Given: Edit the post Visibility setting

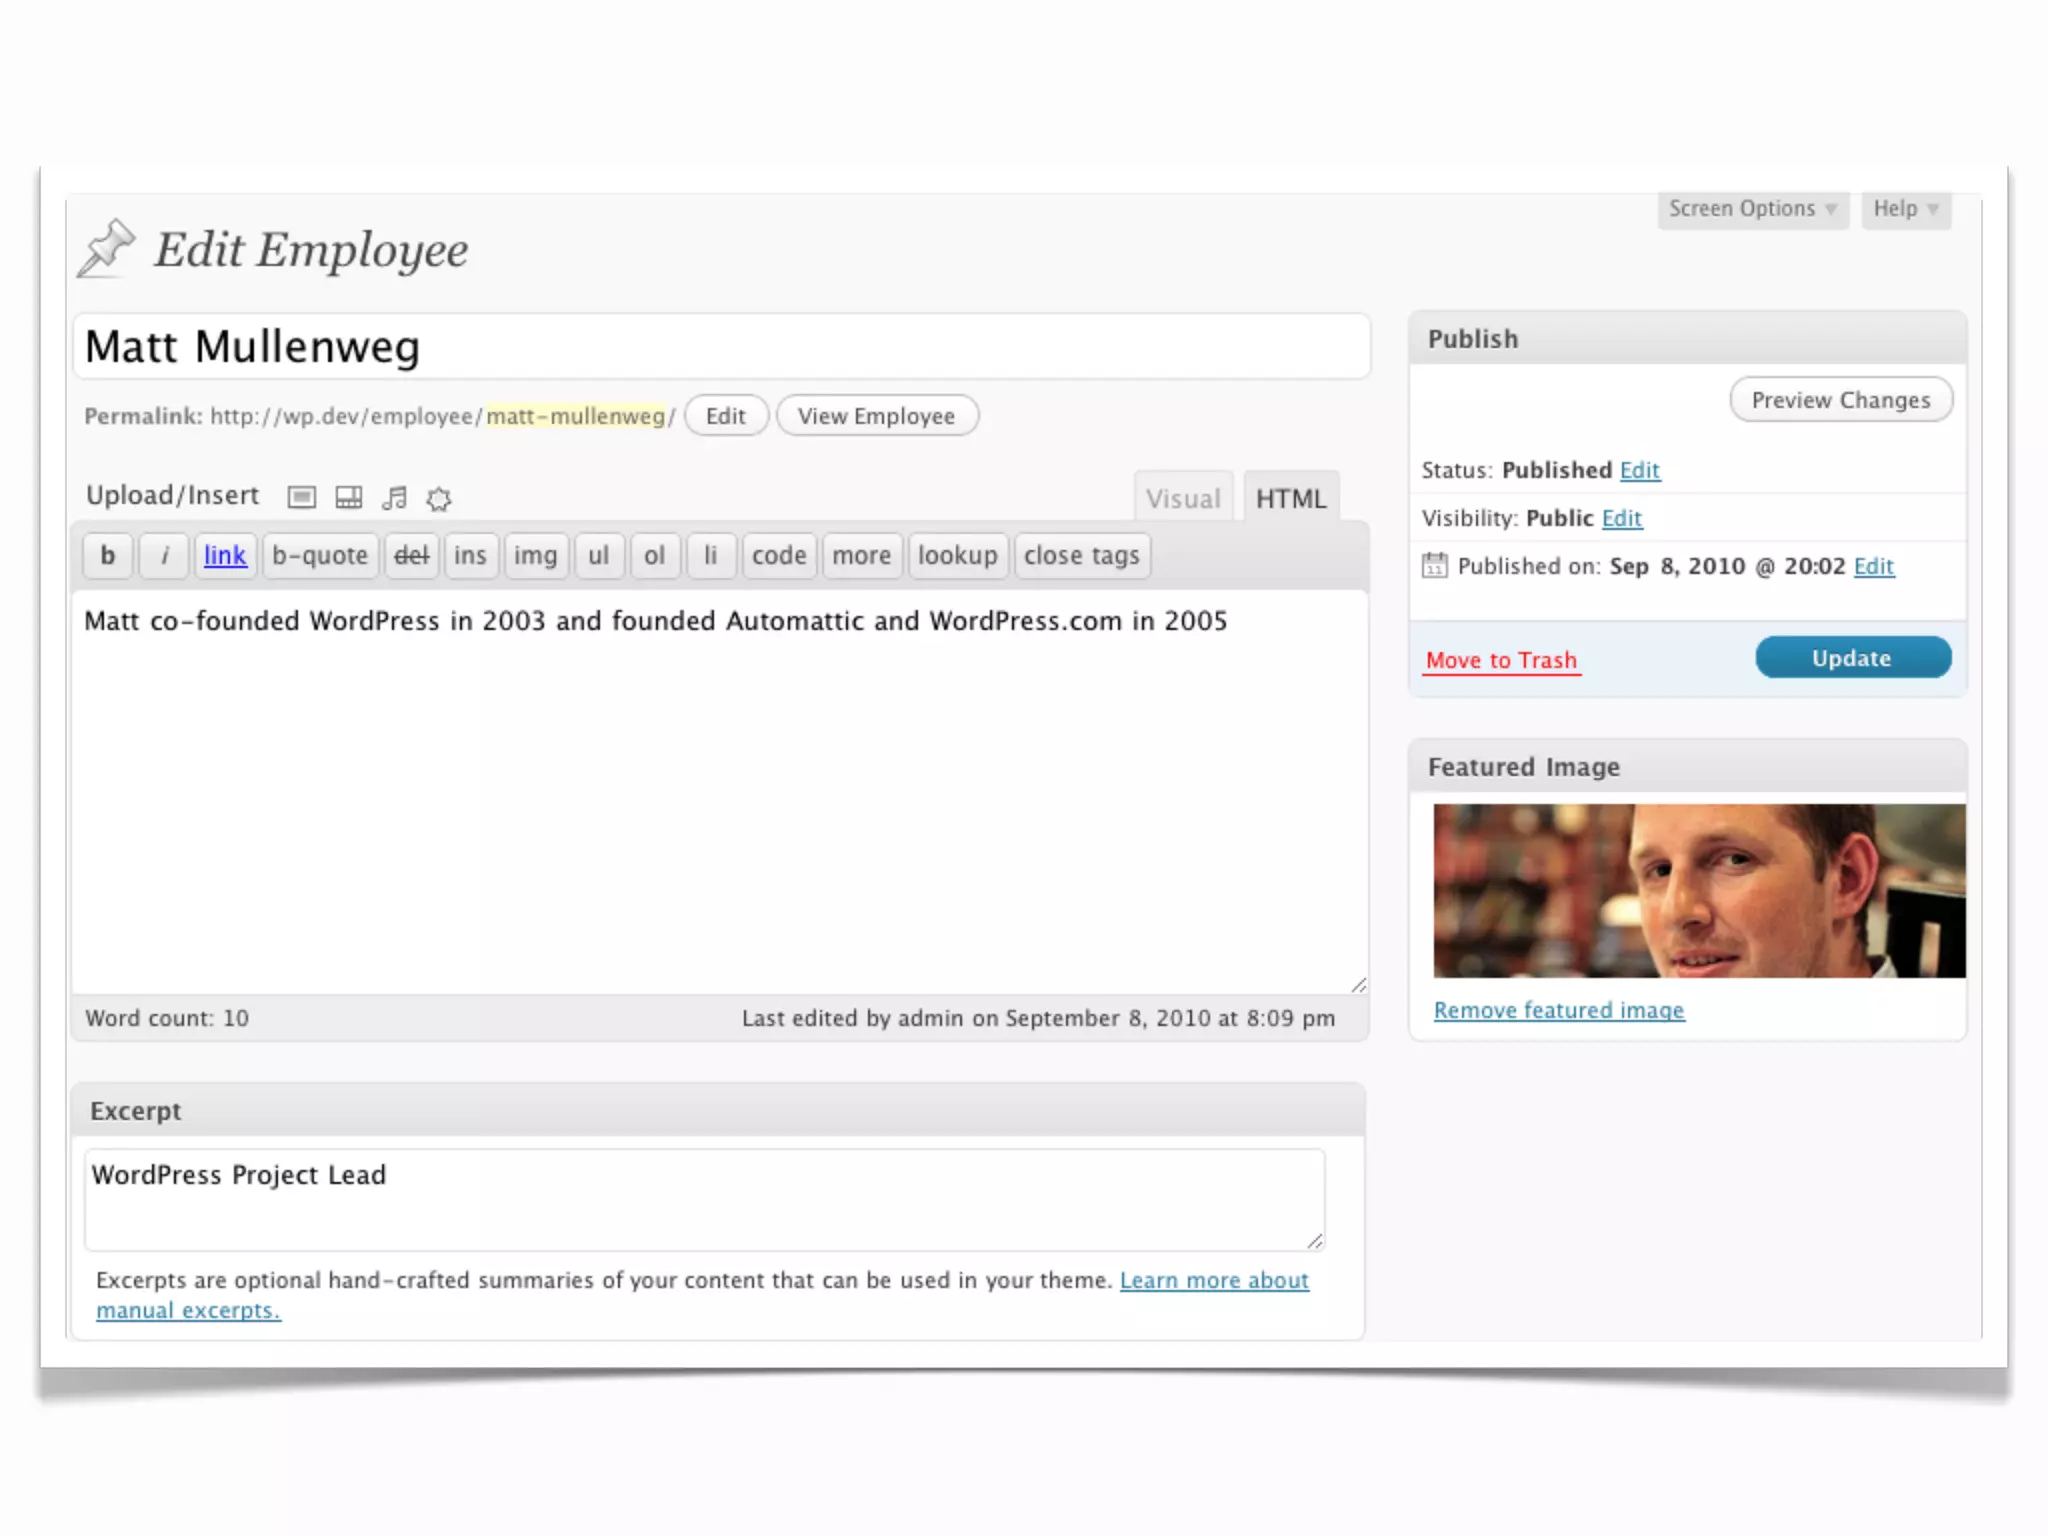Looking at the screenshot, I should [x=1621, y=518].
